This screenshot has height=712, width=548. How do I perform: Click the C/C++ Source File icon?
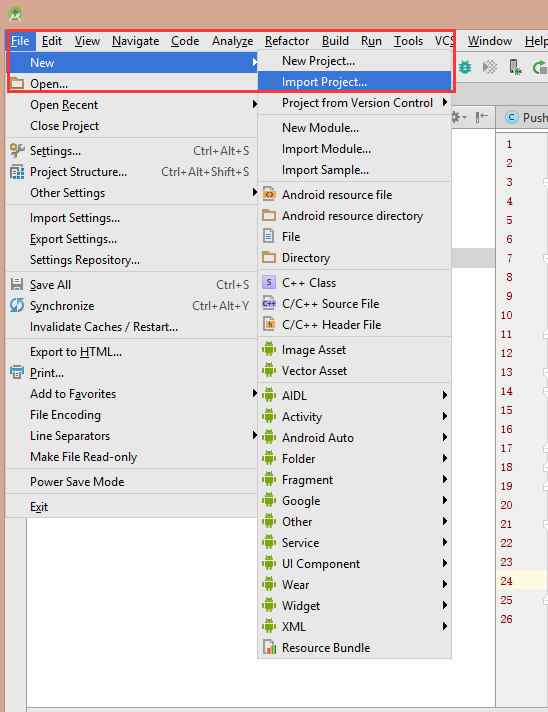tap(269, 303)
